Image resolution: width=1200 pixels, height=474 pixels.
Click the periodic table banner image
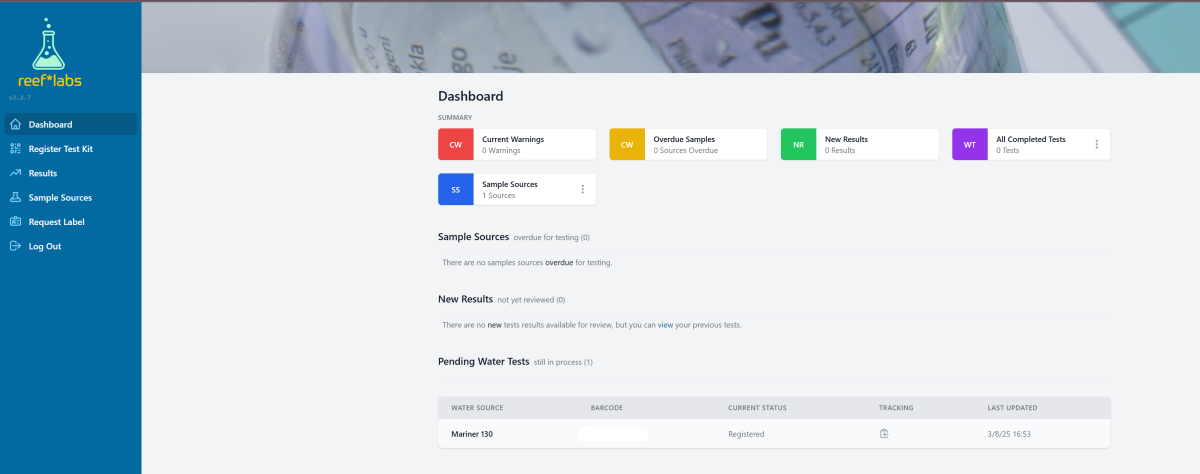coord(670,37)
